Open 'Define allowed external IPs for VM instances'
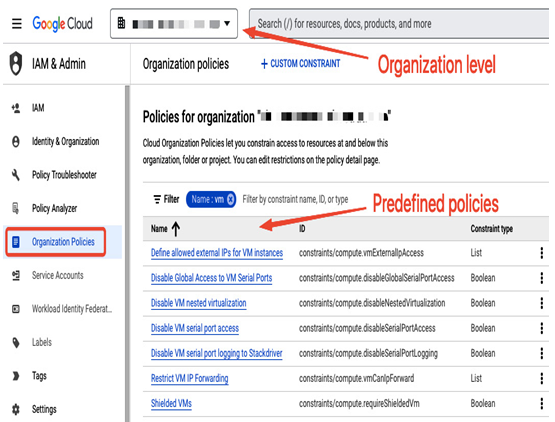The image size is (555, 422). pos(217,253)
